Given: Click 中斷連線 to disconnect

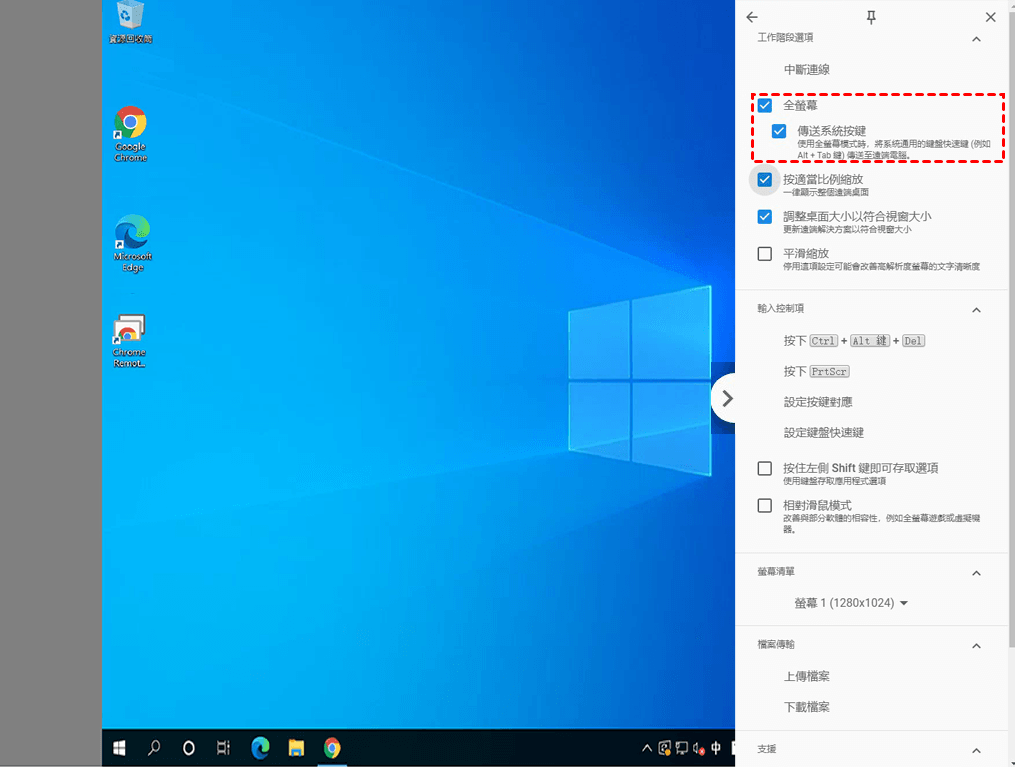Looking at the screenshot, I should pyautogui.click(x=806, y=70).
